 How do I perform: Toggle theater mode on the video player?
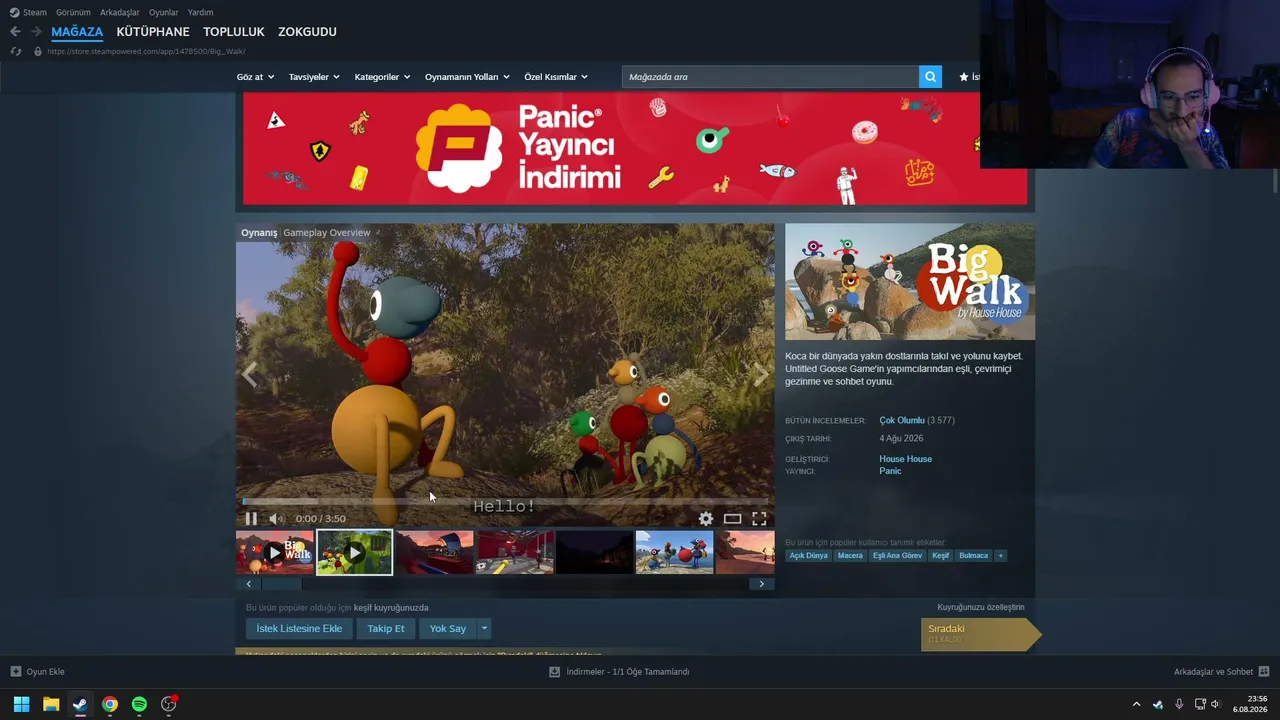733,518
